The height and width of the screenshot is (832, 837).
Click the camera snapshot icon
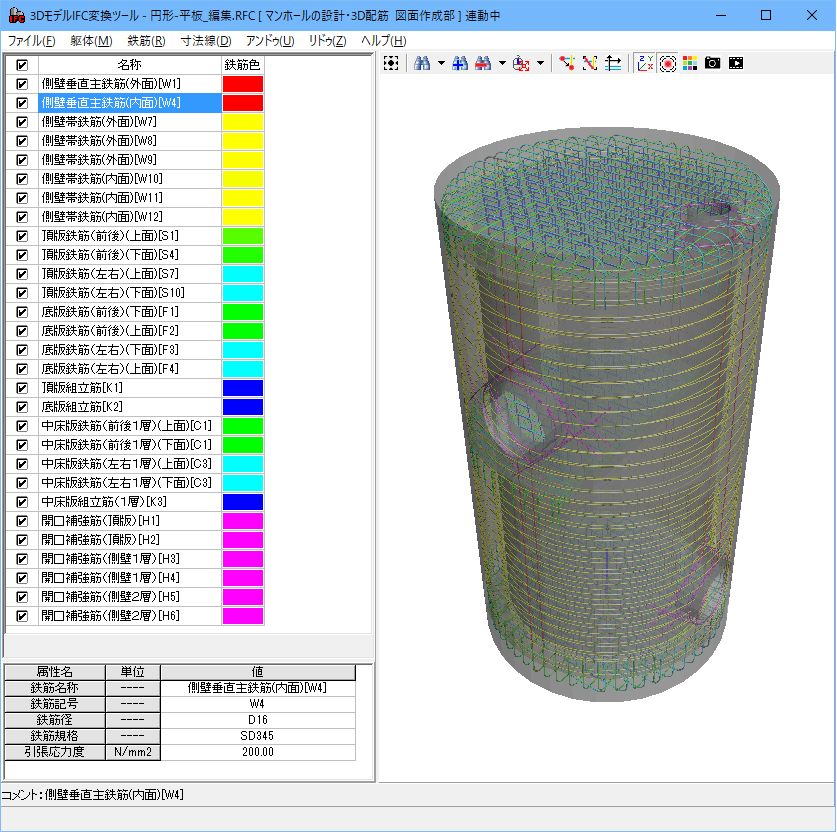coord(712,64)
